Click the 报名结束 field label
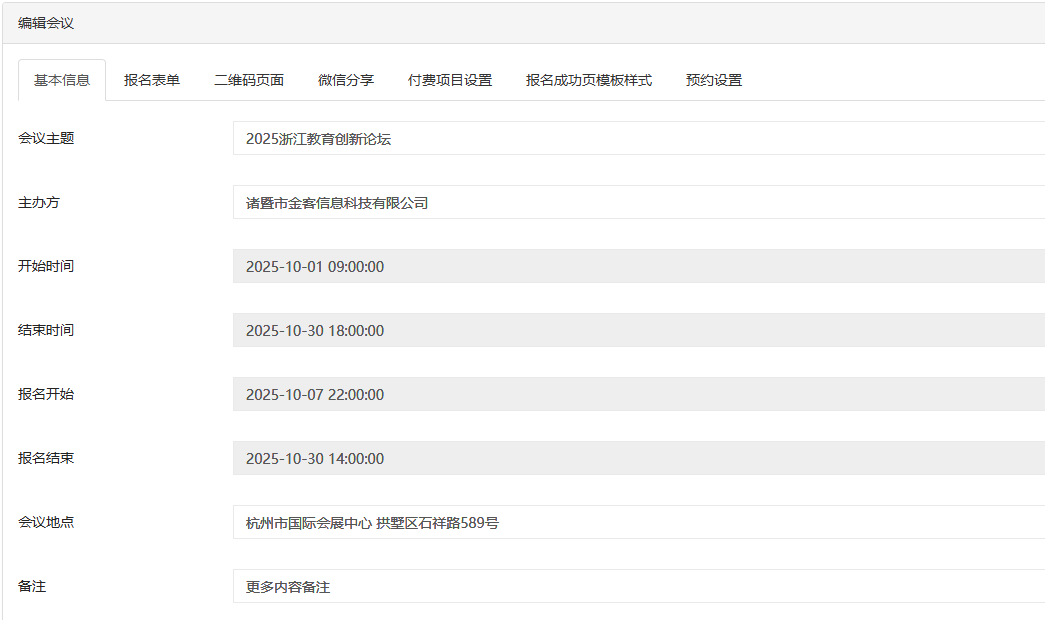1045x620 pixels. [46, 458]
